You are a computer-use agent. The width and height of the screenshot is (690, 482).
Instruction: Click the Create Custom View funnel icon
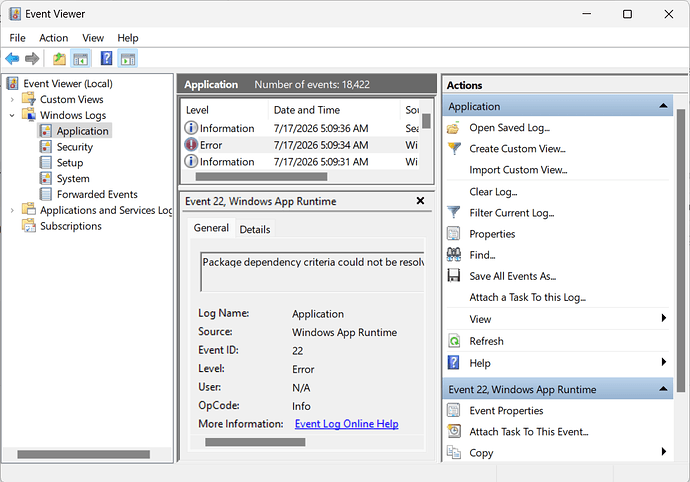click(x=454, y=149)
